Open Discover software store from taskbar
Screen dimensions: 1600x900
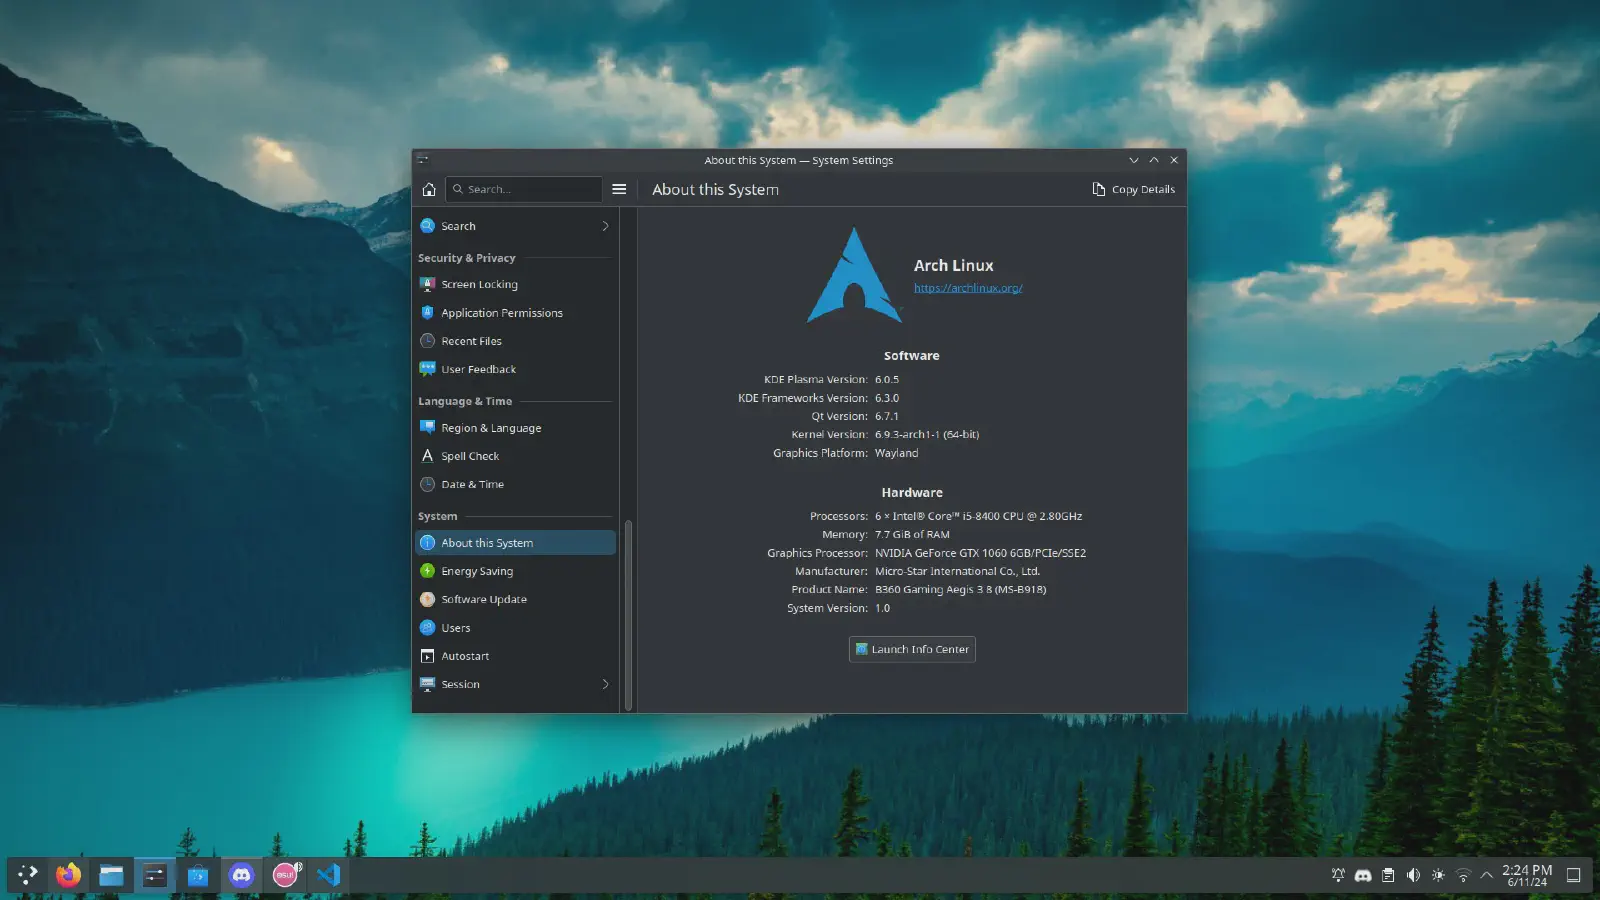click(198, 875)
